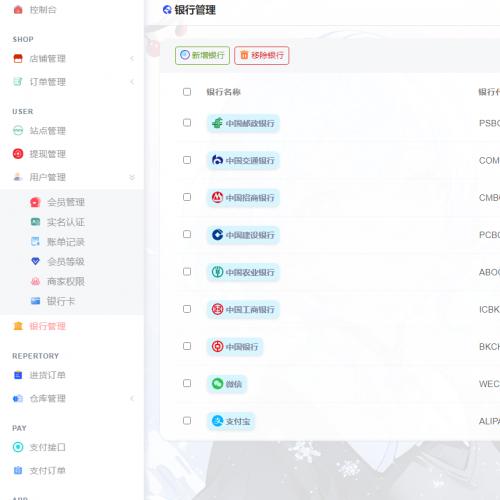
Task: Expand the 店铺管理 submenu arrow
Action: point(132,59)
